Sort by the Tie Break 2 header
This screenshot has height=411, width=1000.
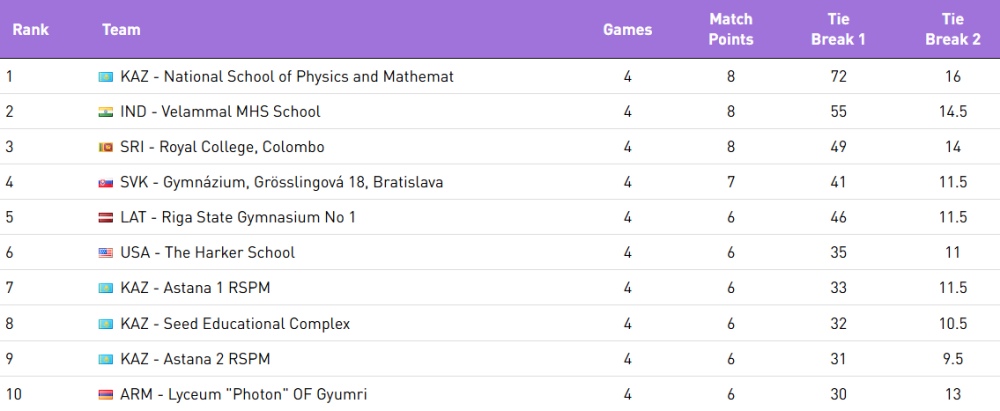(x=953, y=29)
